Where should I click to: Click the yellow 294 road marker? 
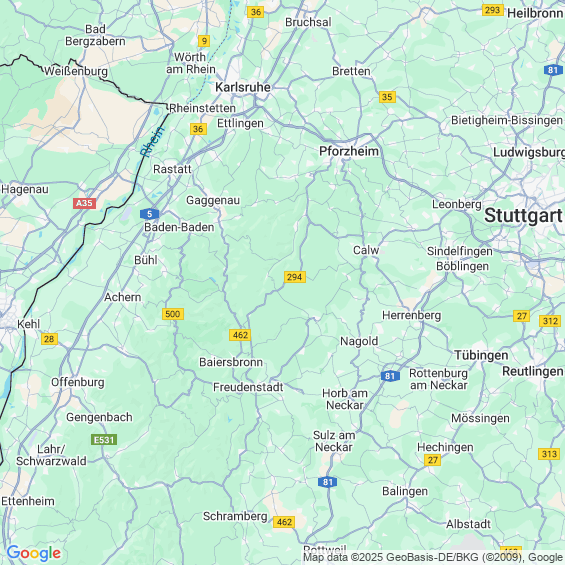tap(295, 277)
